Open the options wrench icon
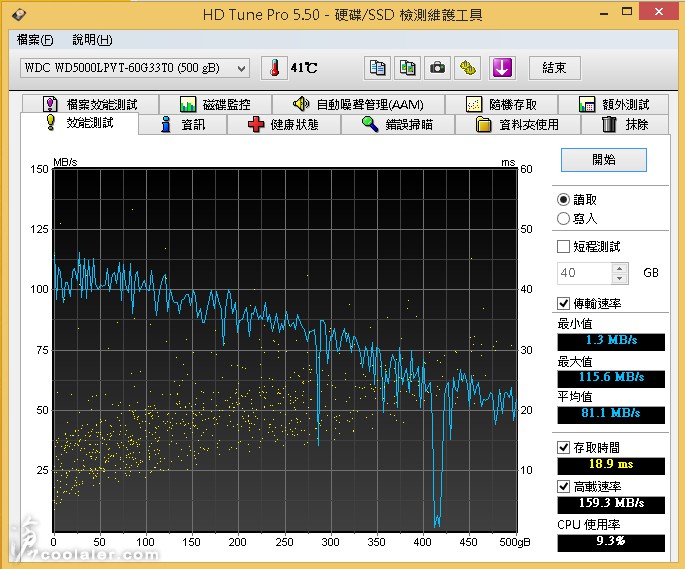 click(467, 68)
